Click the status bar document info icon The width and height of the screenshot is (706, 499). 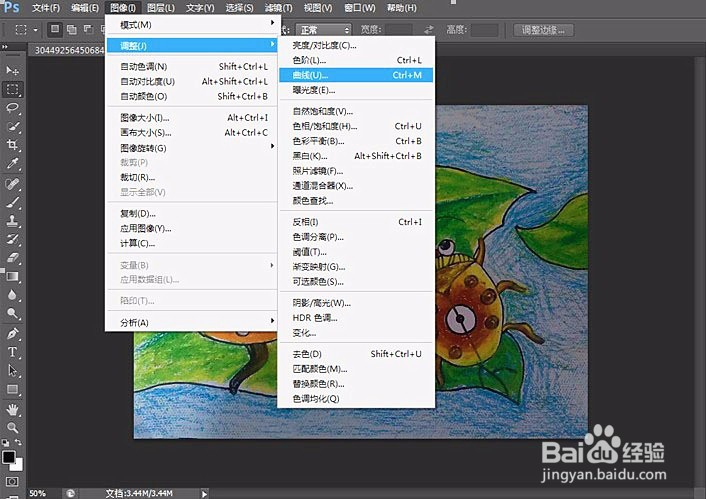pyautogui.click(x=70, y=493)
